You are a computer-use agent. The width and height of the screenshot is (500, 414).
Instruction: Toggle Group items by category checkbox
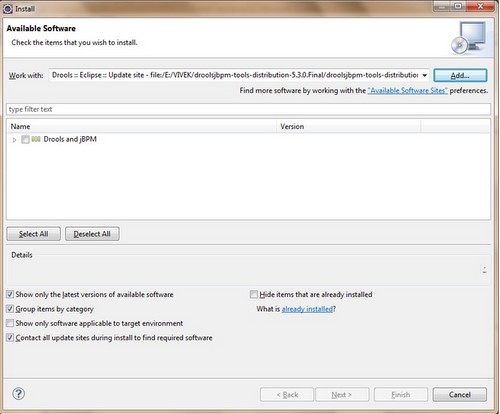point(10,309)
